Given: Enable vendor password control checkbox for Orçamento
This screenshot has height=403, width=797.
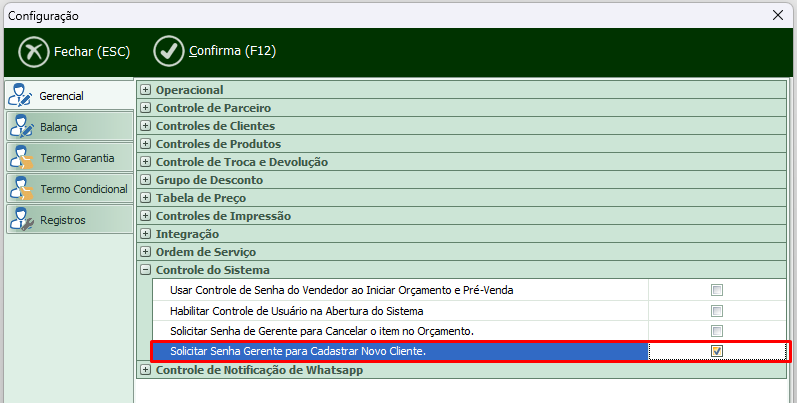Looking at the screenshot, I should pos(716,290).
